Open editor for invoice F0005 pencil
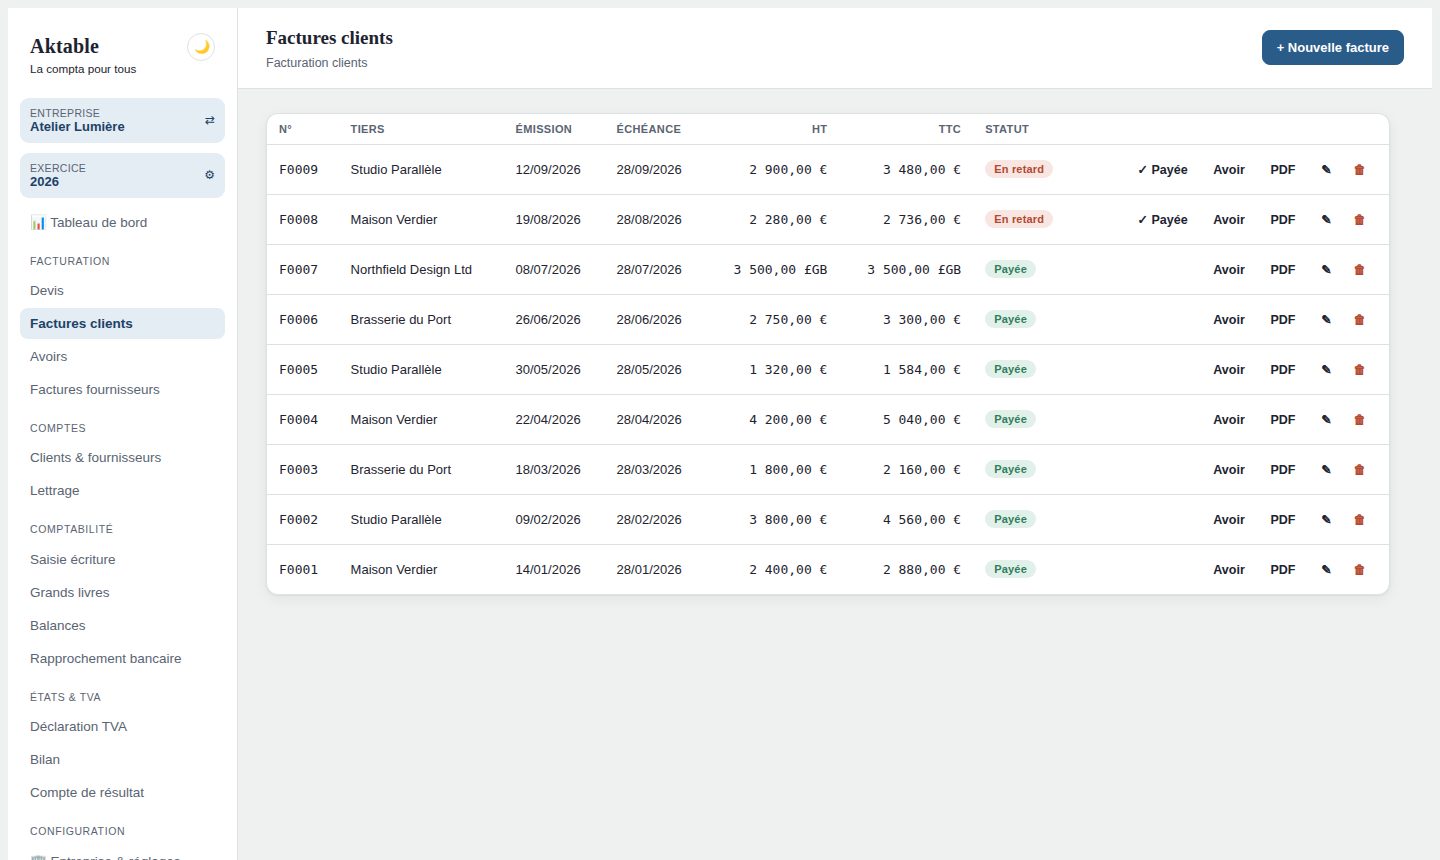The height and width of the screenshot is (860, 1440). pyautogui.click(x=1326, y=370)
